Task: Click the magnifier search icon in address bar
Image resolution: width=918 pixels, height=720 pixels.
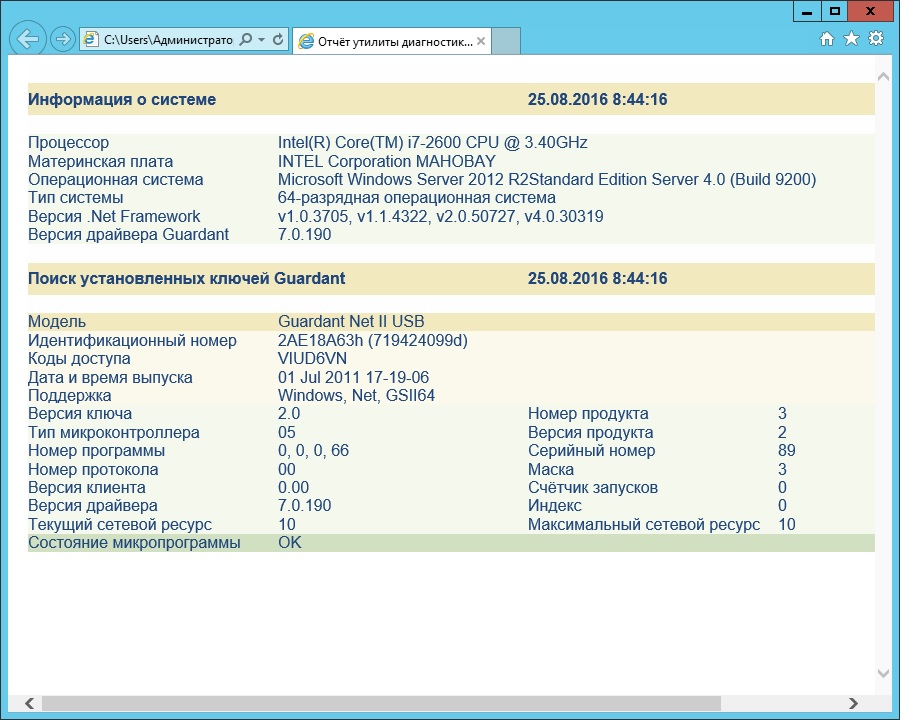Action: tap(245, 40)
